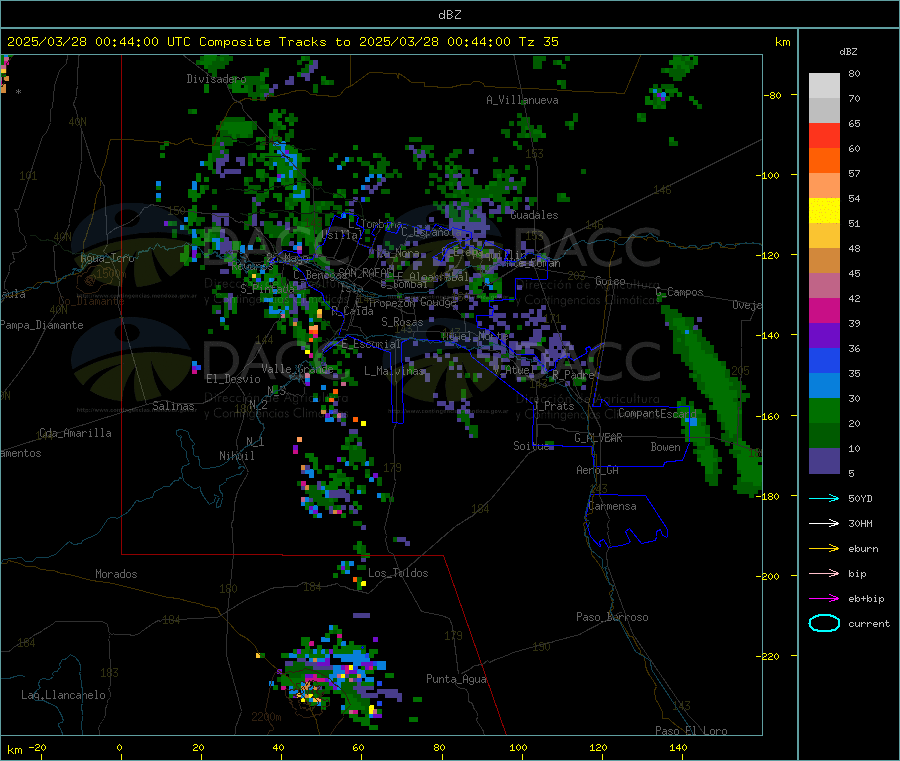Select the magenta 39 dBZ legend swatch
Viewport: 900px width, 761px height.
824,310
